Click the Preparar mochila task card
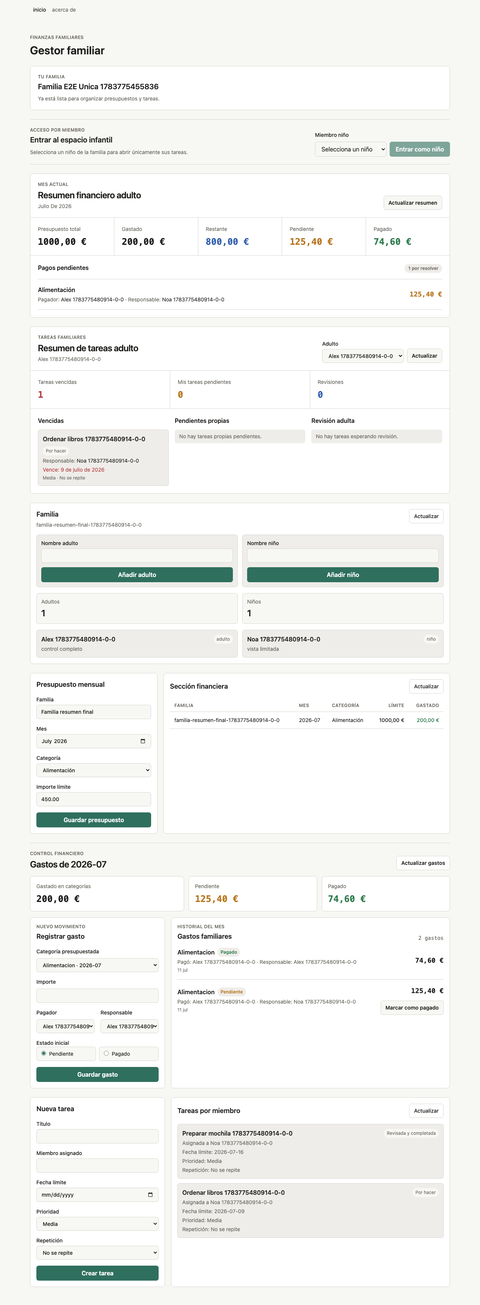Screen dimensions: 480x1305 pos(310,1151)
